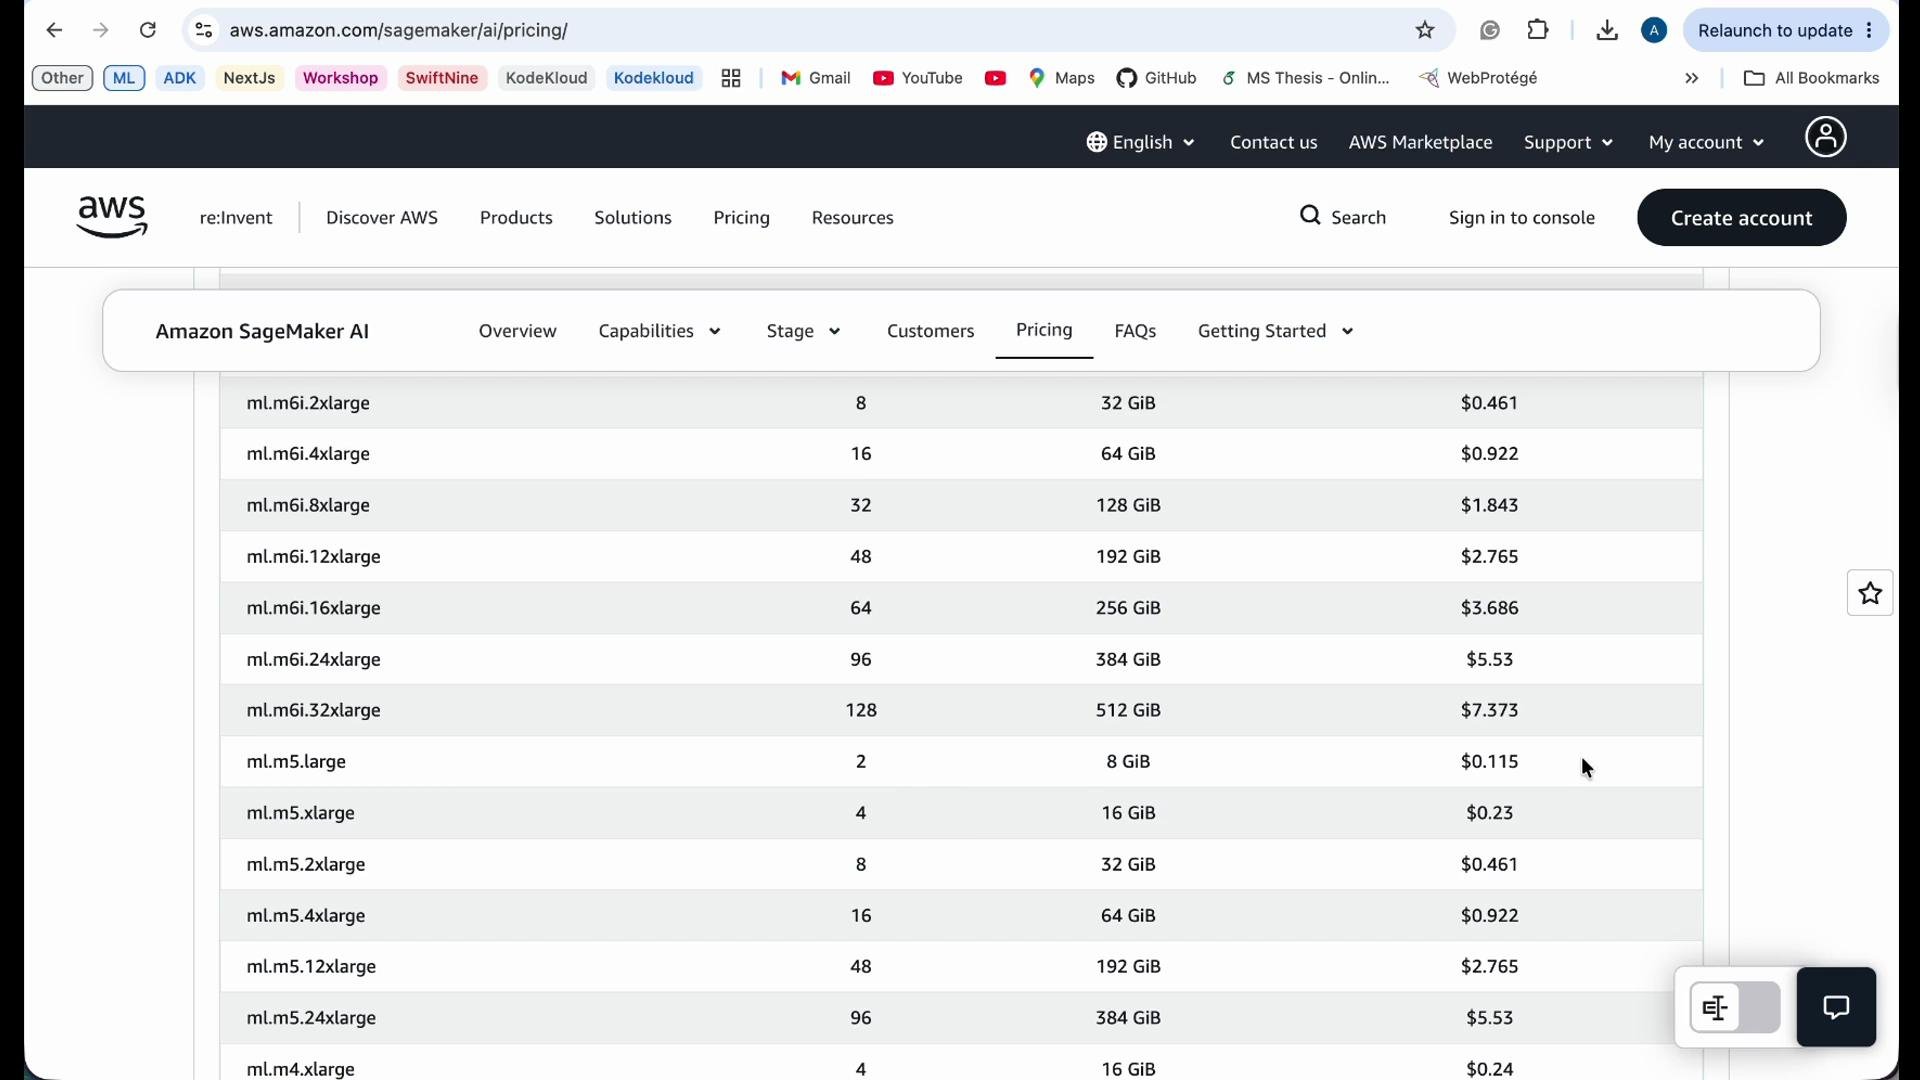Open the Discover AWS menu

(382, 218)
